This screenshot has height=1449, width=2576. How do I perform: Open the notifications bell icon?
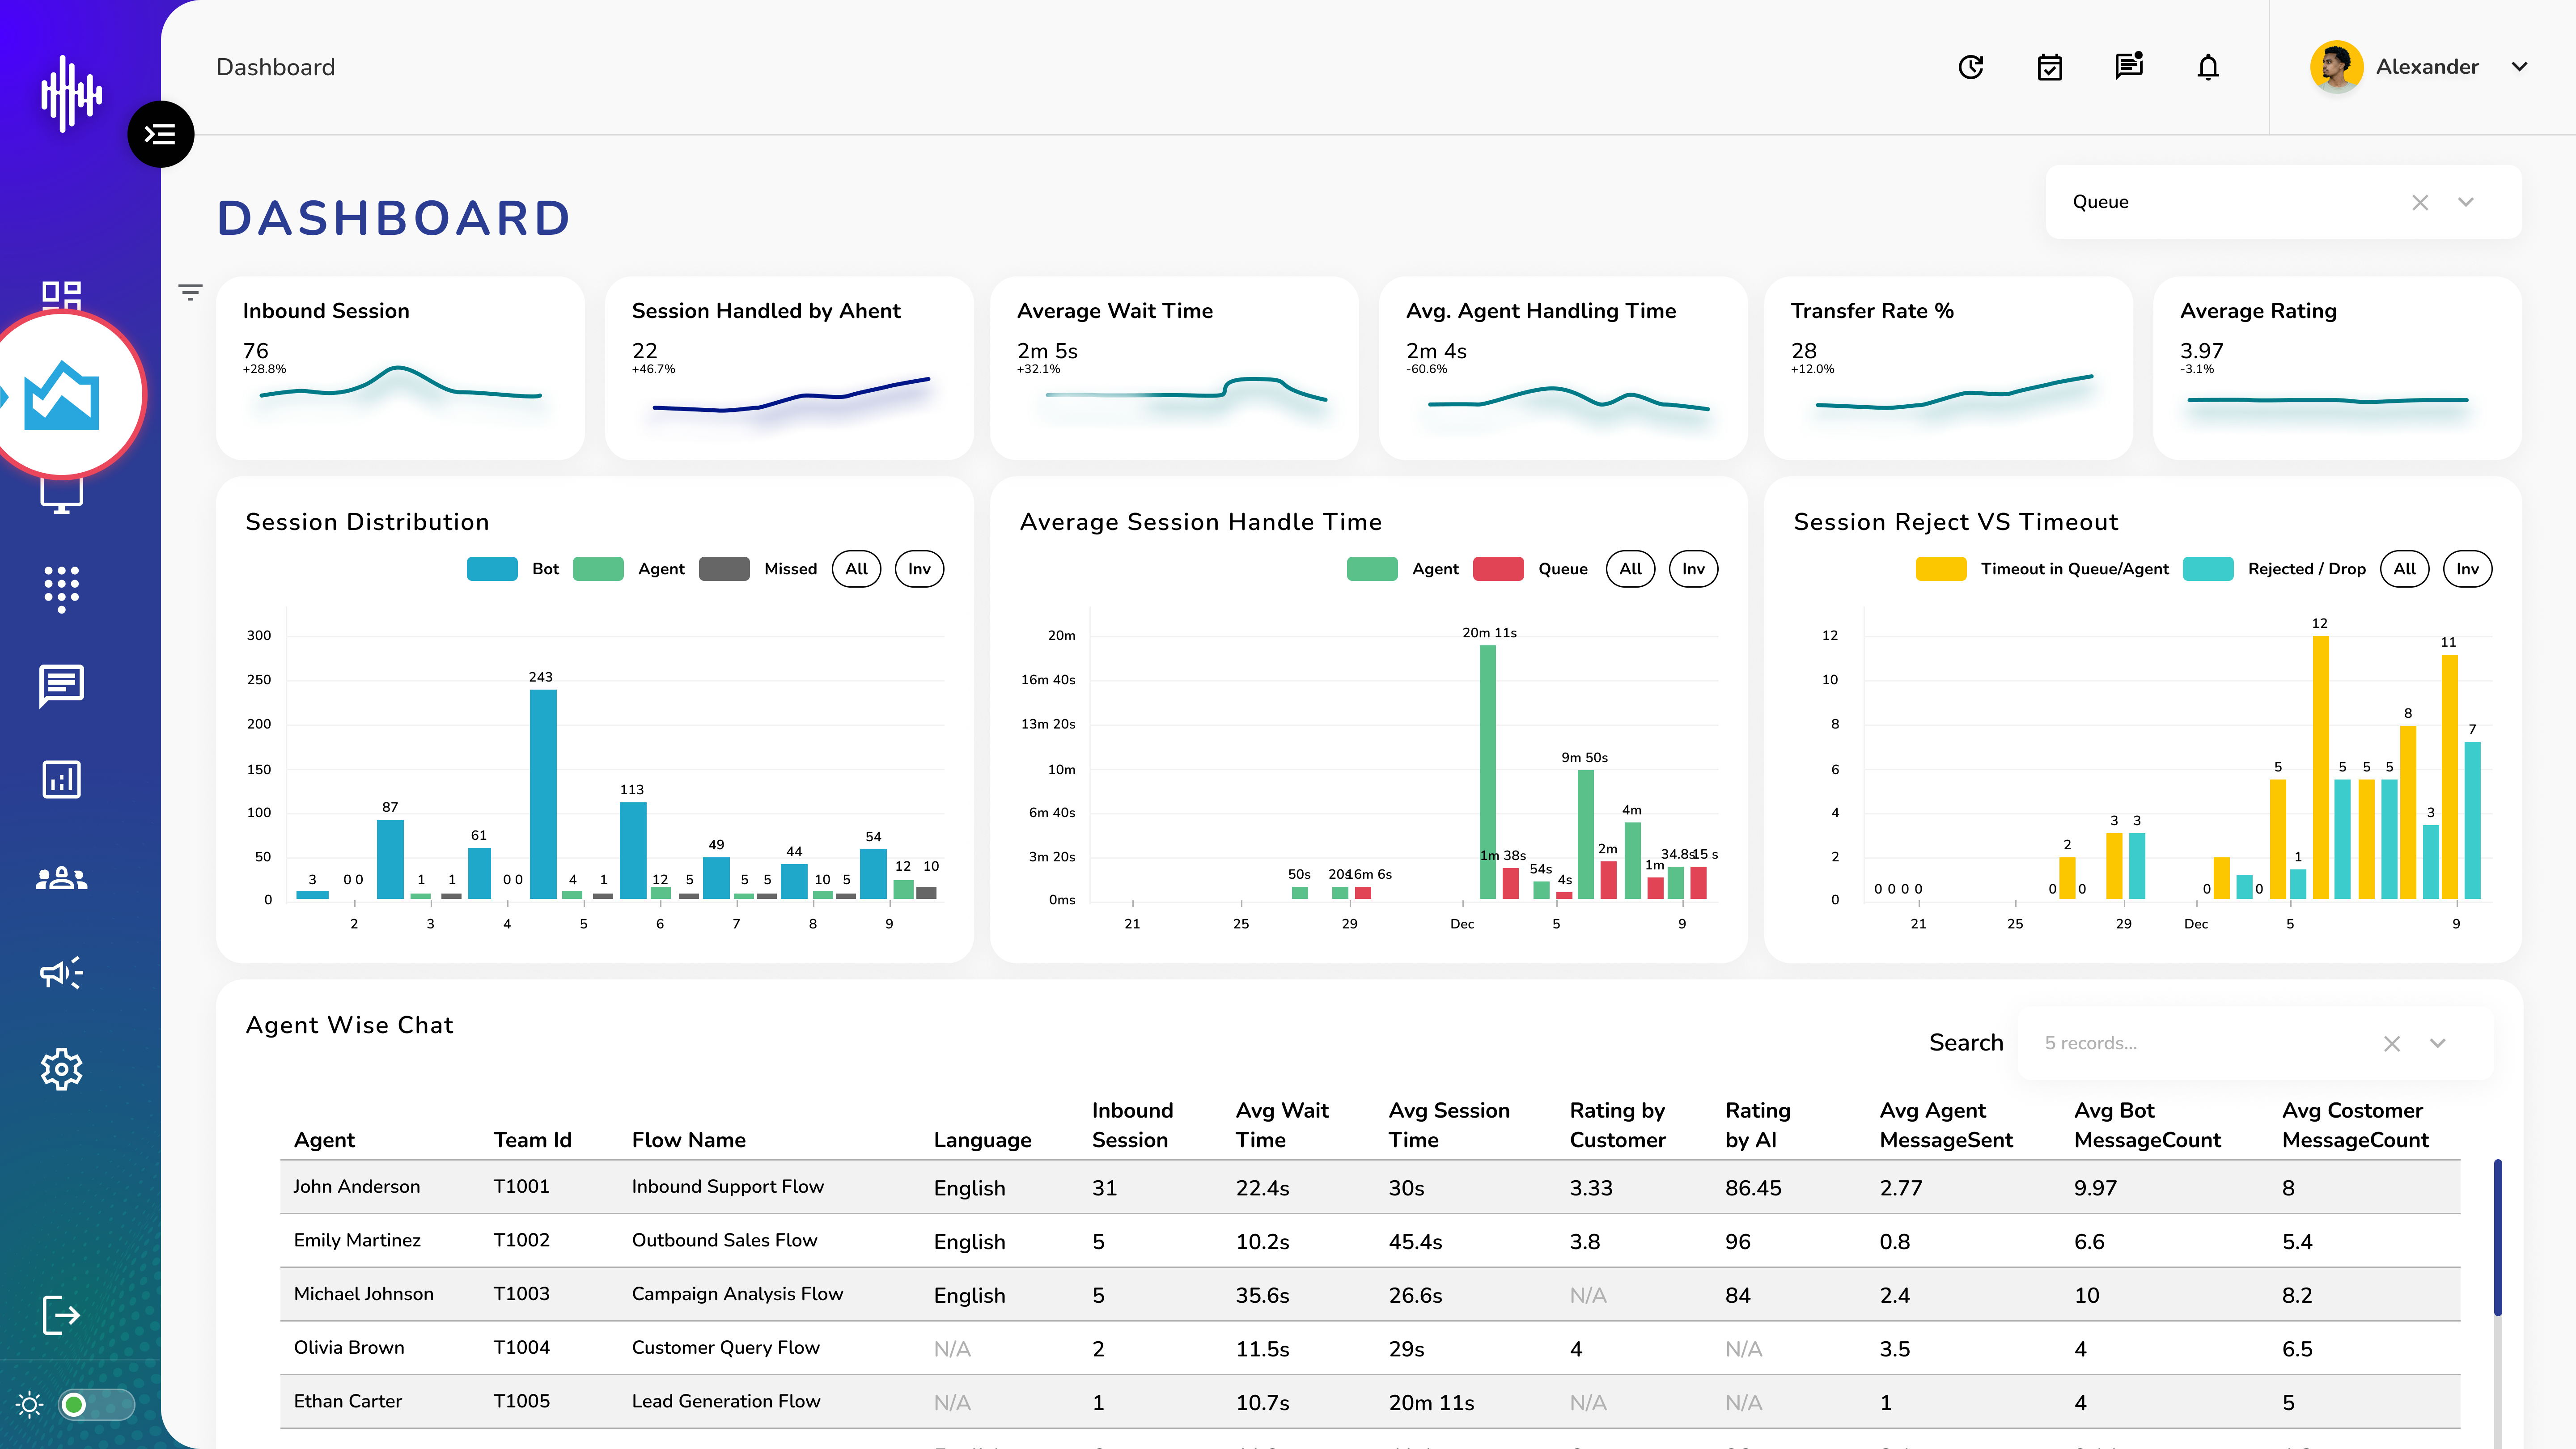(2208, 67)
